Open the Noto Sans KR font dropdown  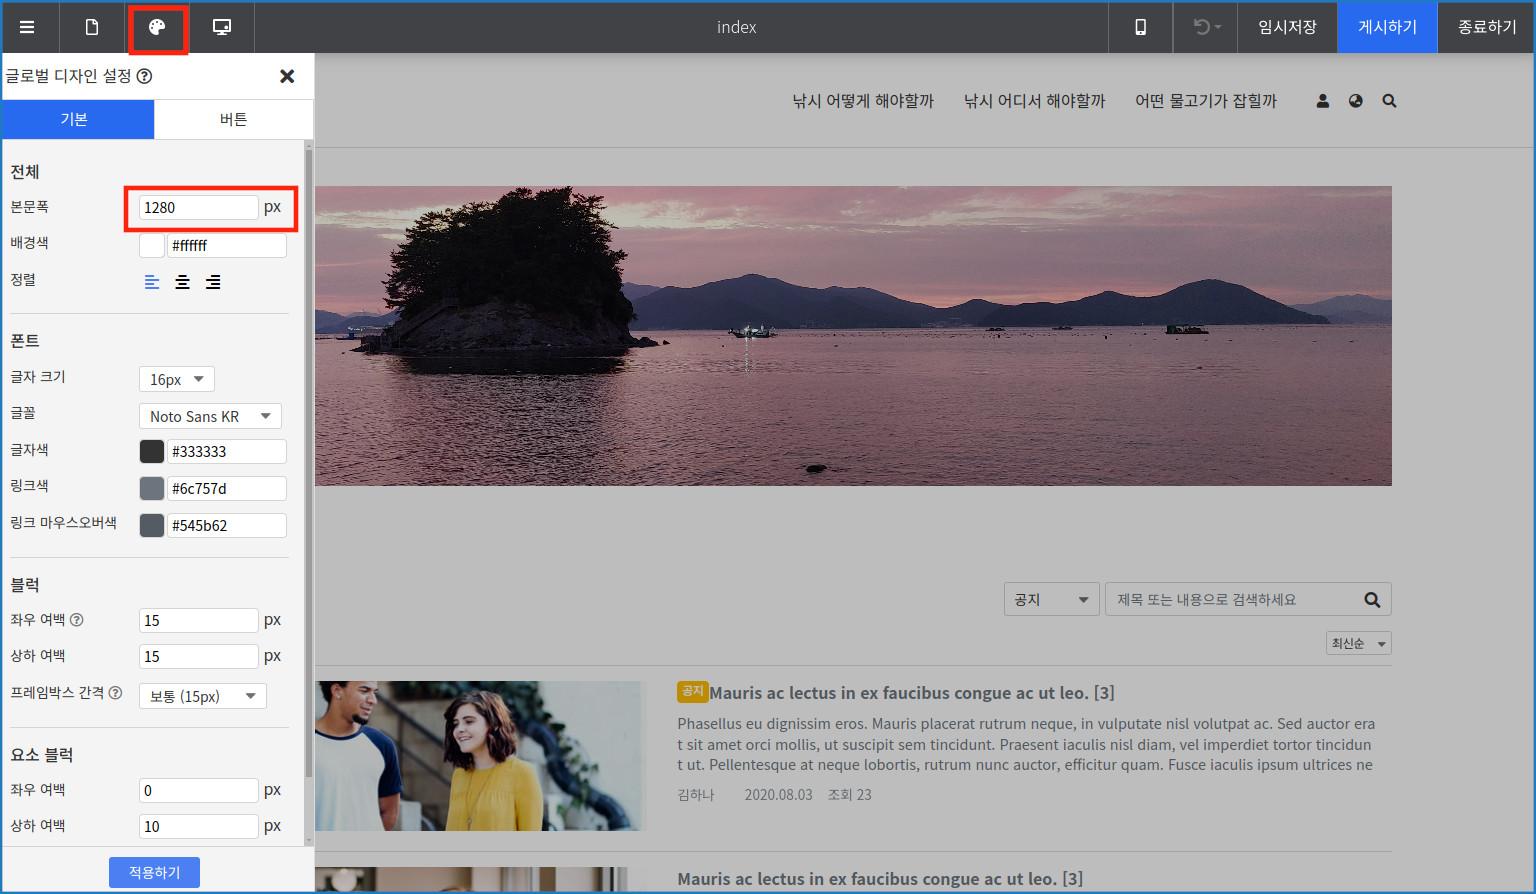point(210,416)
